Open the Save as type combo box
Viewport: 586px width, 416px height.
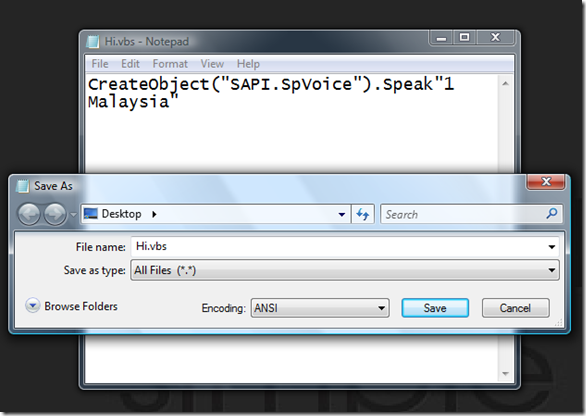point(345,270)
